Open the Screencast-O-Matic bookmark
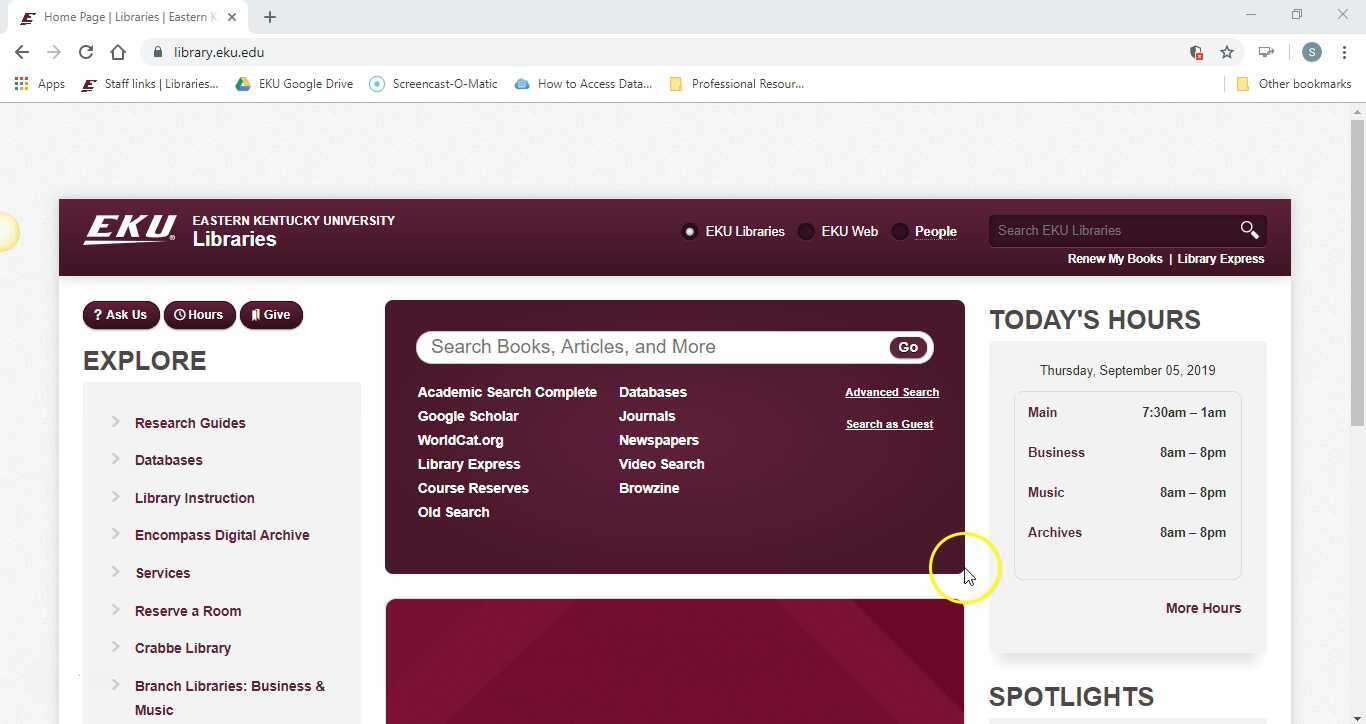The image size is (1366, 724). [x=433, y=84]
